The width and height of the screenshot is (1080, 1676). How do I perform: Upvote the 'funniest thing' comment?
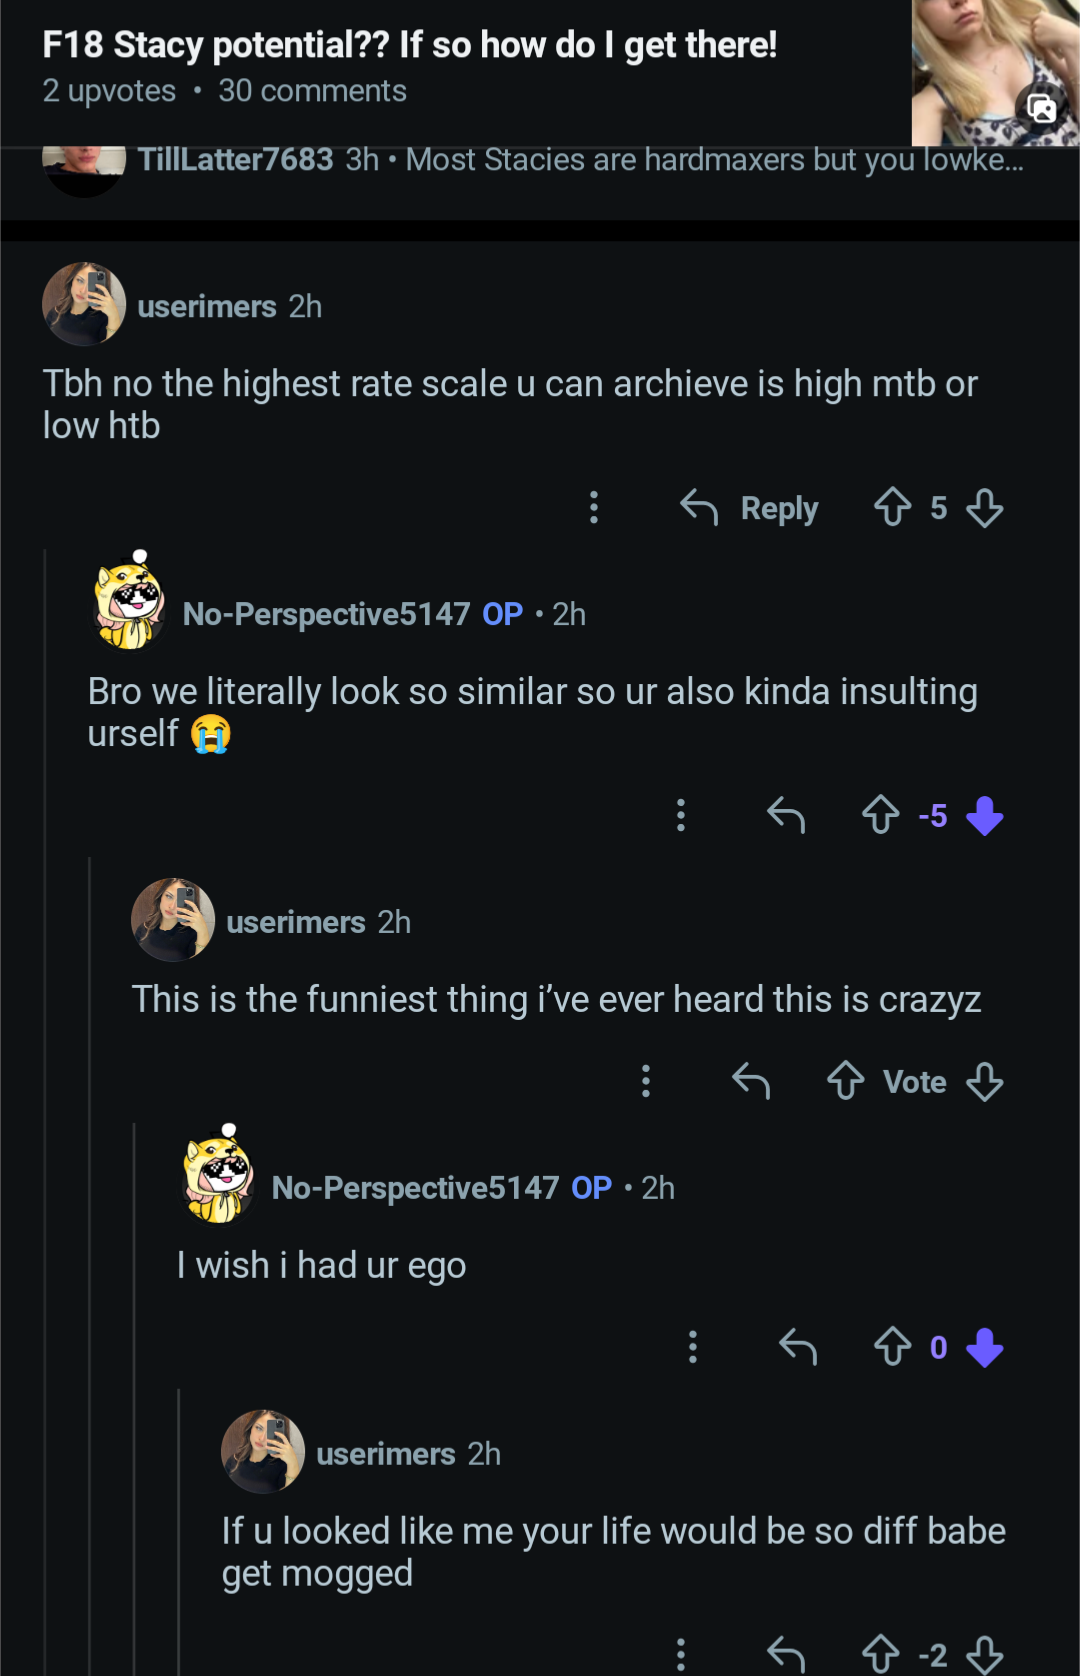pyautogui.click(x=846, y=1081)
